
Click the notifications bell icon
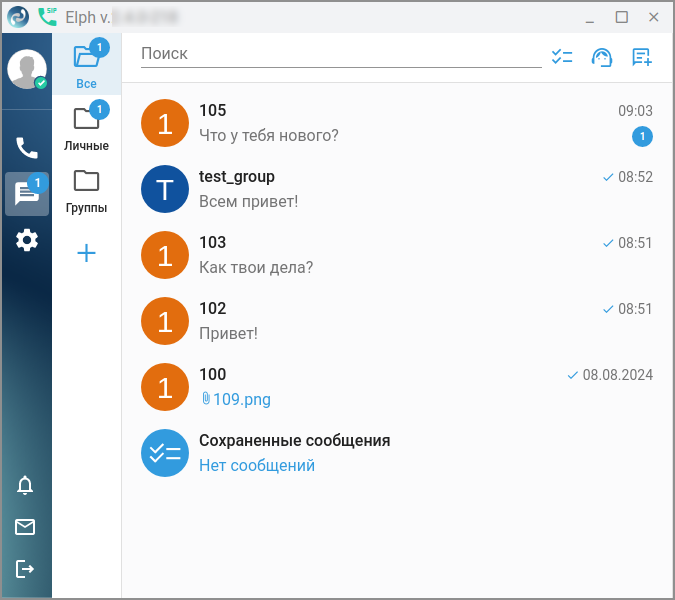click(x=25, y=485)
